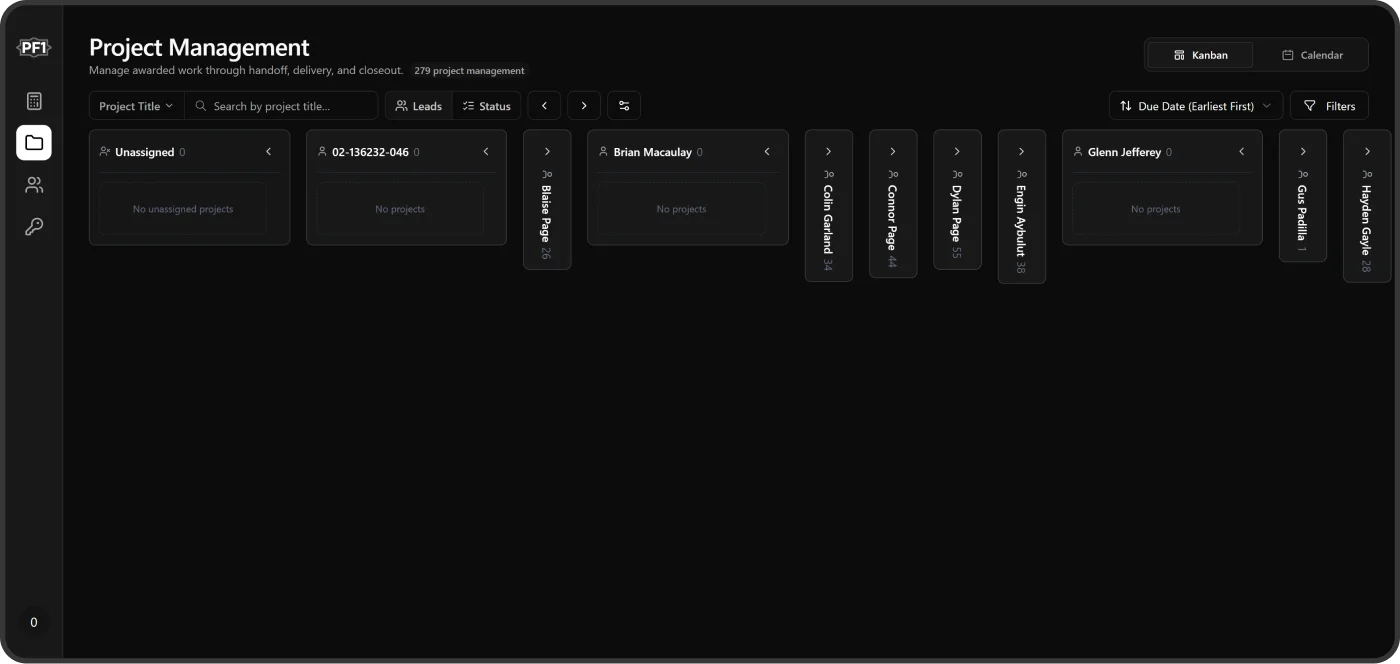Click the person icon beside 02-136232-046
1400x664 pixels.
tap(322, 152)
